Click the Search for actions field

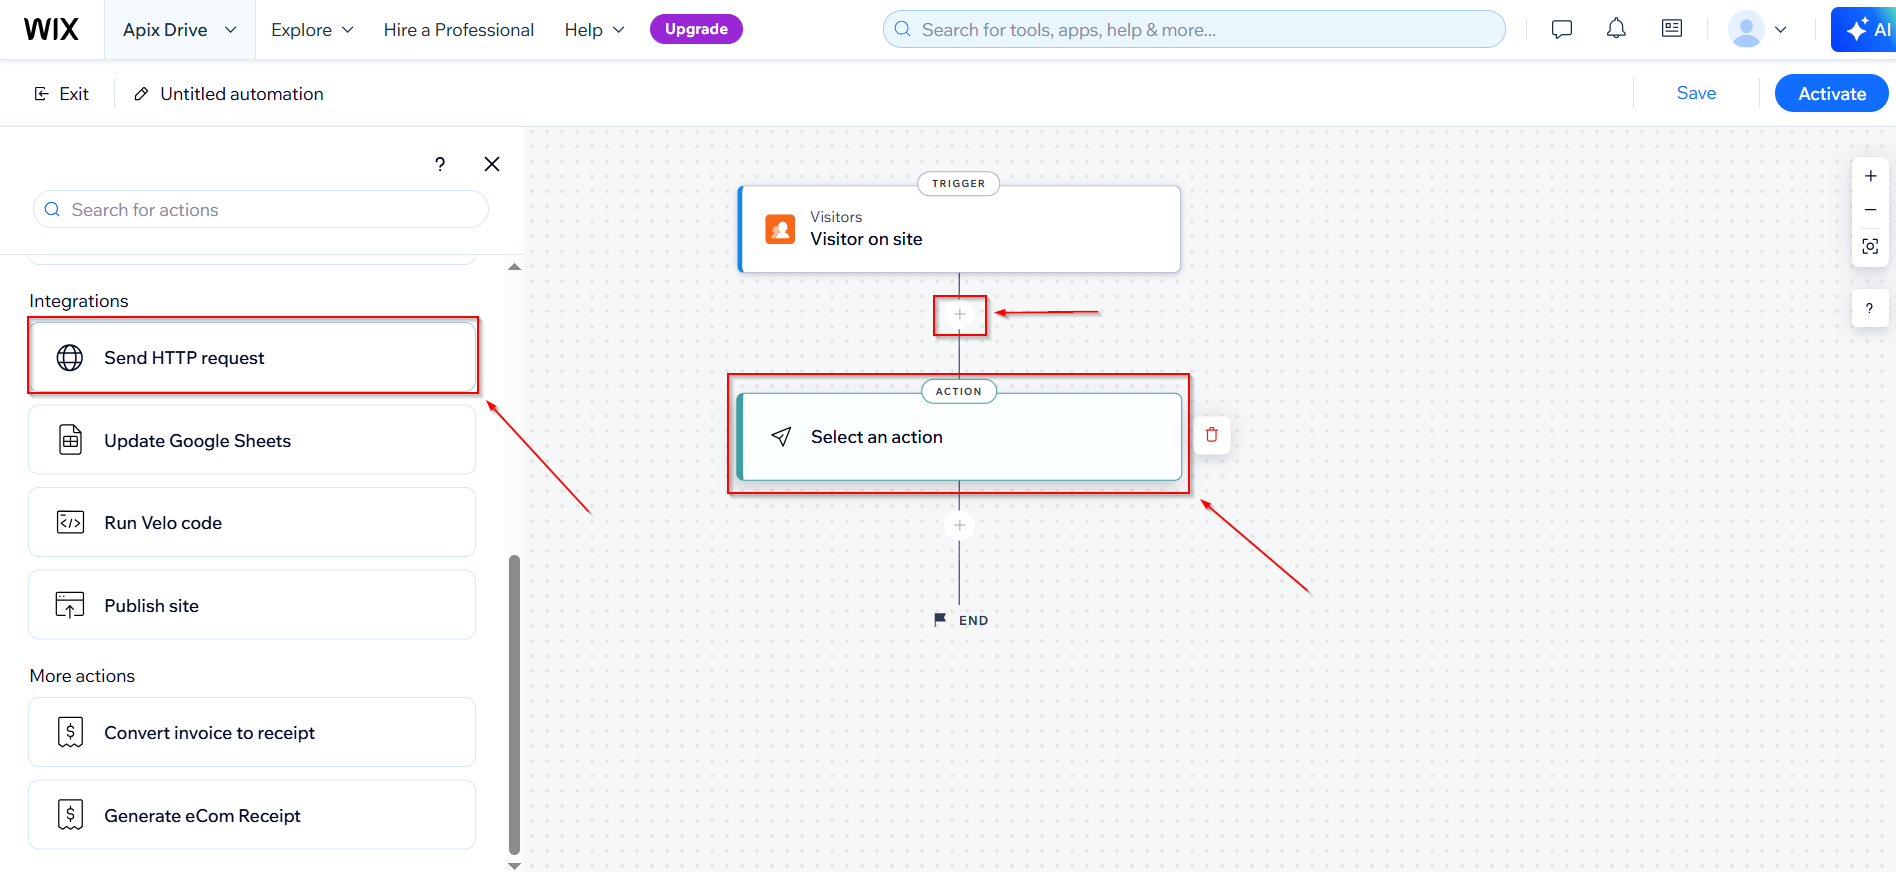pyautogui.click(x=261, y=210)
